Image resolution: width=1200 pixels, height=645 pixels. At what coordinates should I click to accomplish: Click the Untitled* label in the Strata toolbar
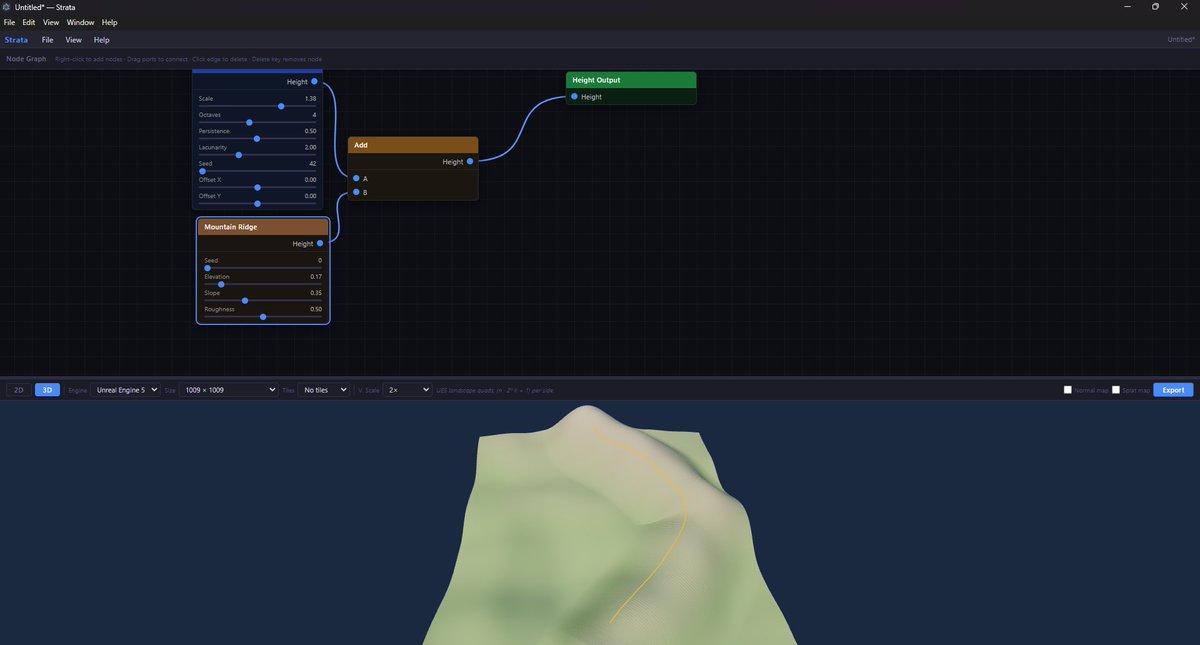(x=1181, y=40)
